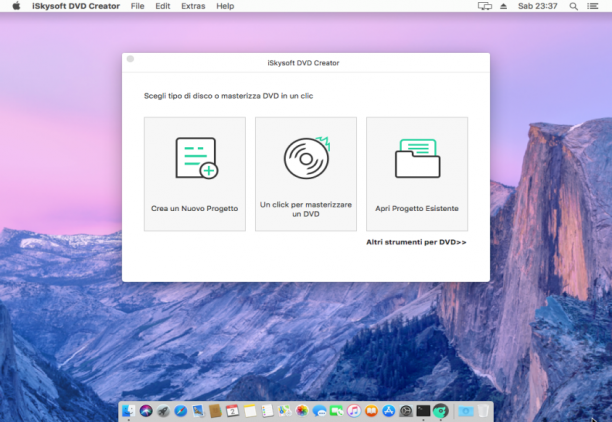Open Contacts from the Dock
This screenshot has width=612, height=422.
click(x=215, y=411)
